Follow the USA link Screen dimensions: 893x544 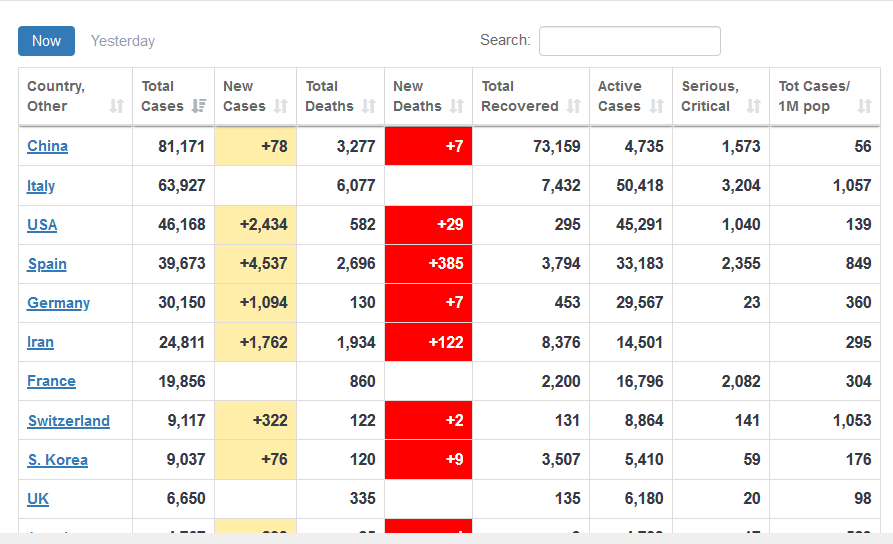42,225
